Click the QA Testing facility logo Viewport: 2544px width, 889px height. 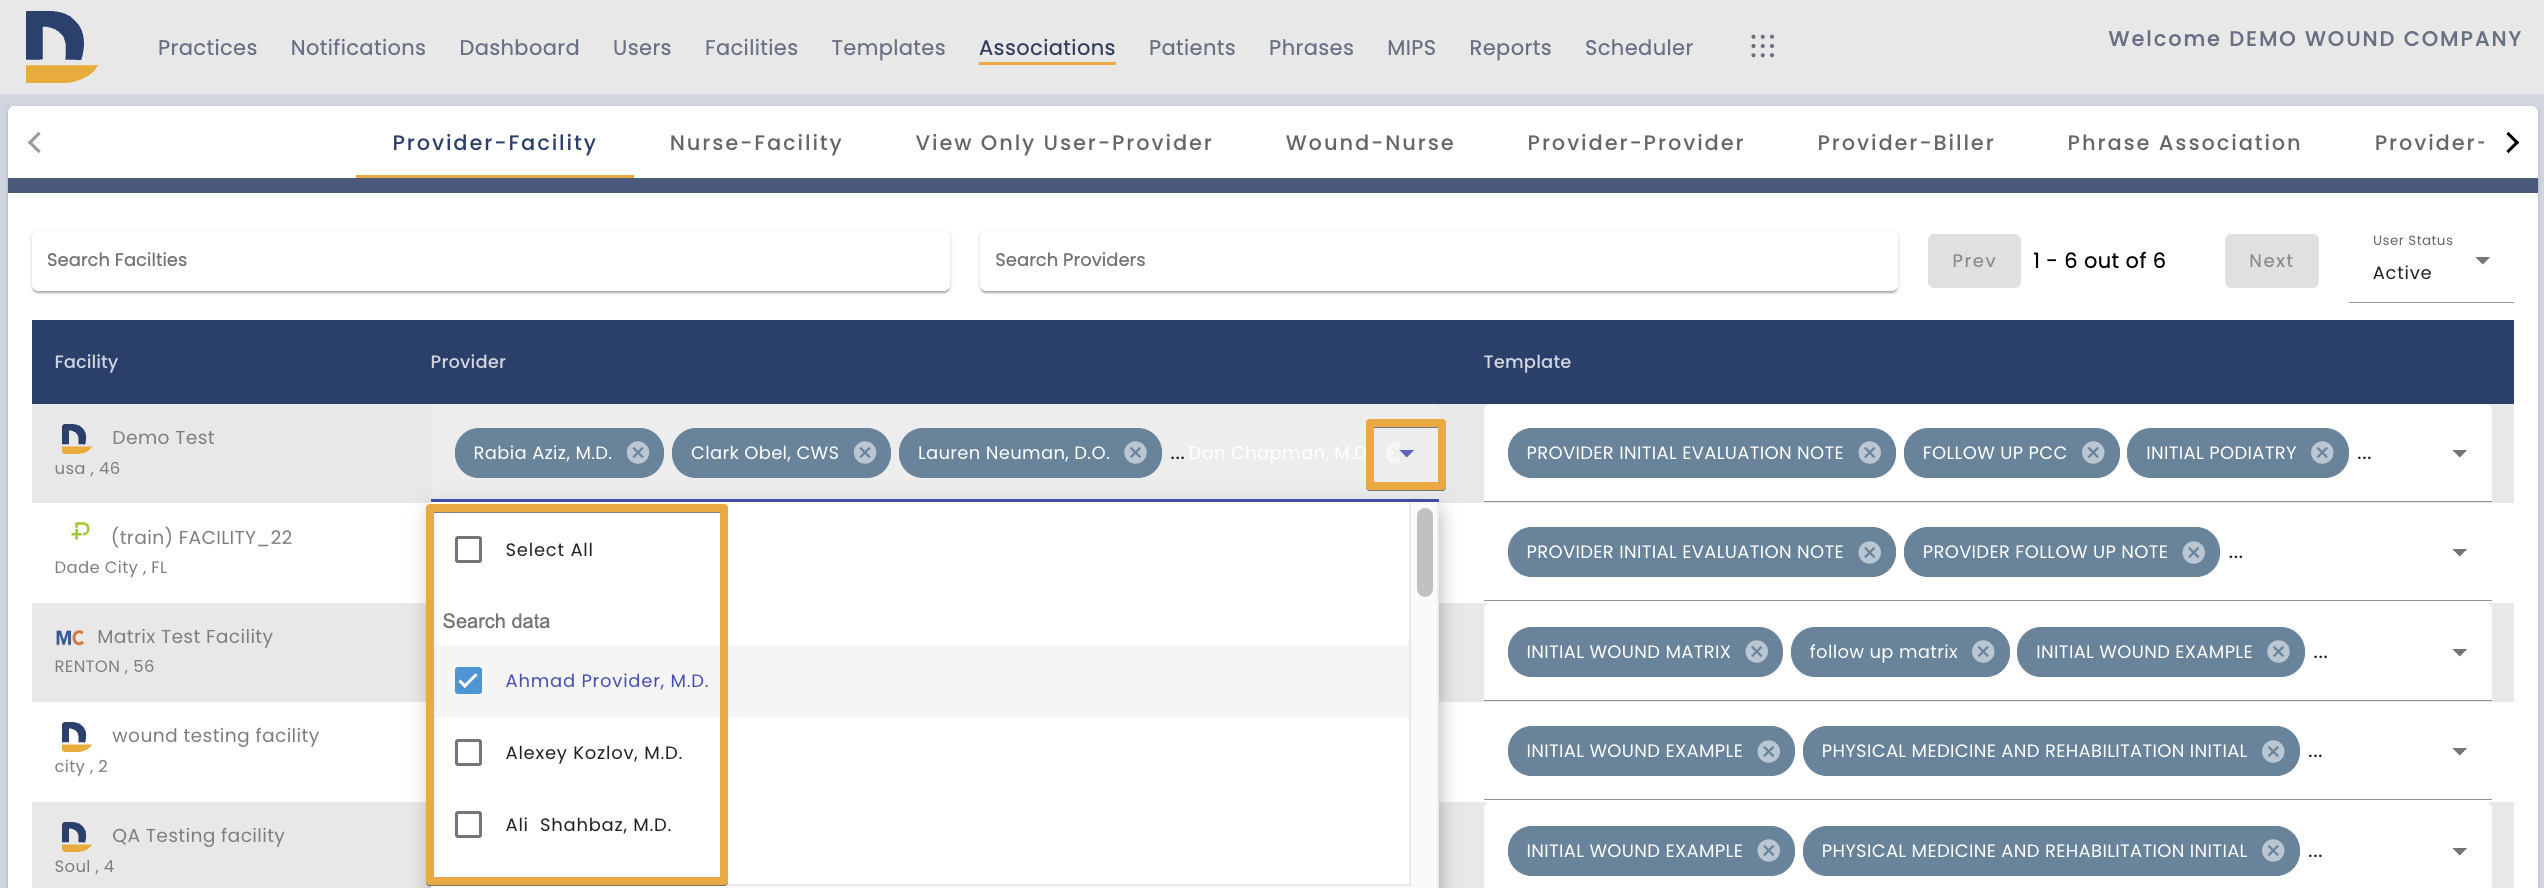click(x=76, y=836)
